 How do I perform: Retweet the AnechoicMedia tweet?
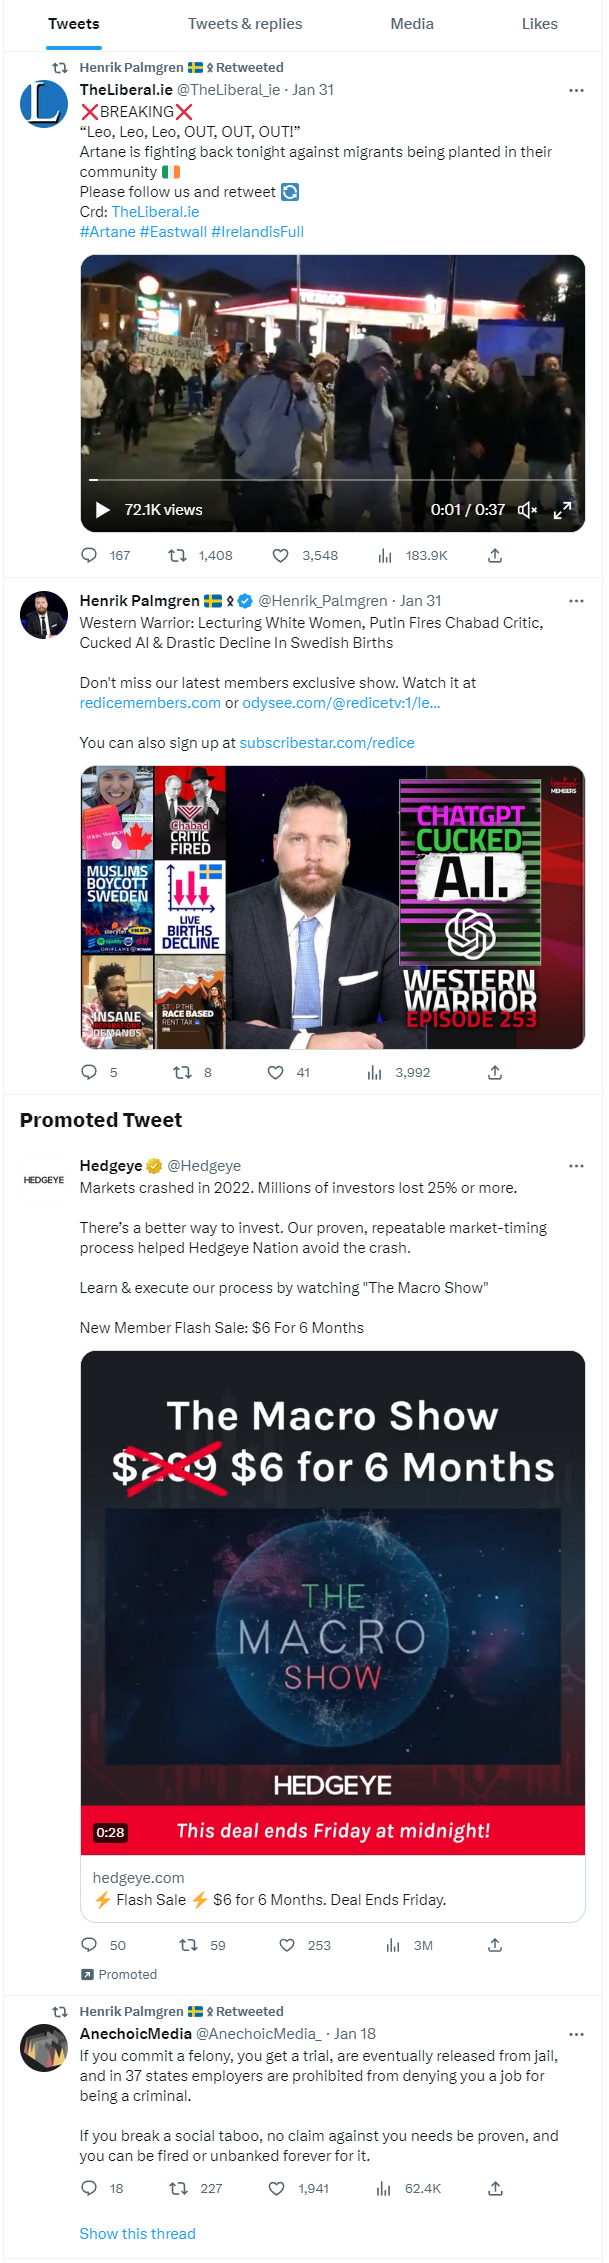(178, 2188)
